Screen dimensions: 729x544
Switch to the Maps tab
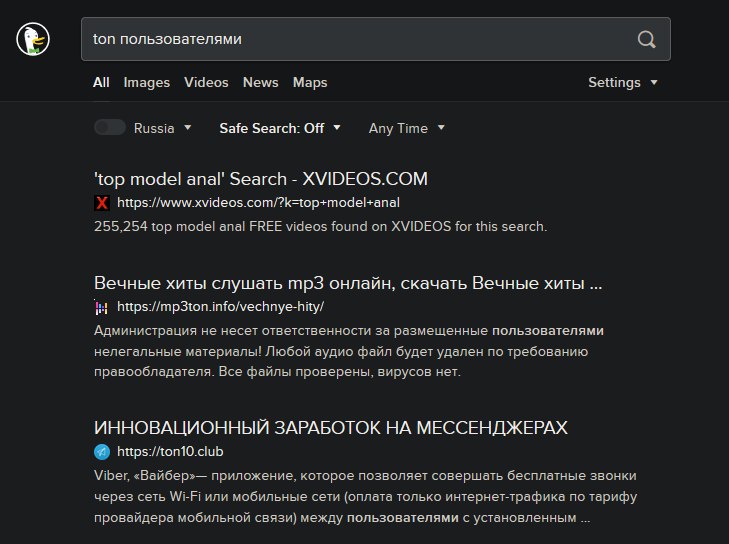pos(310,82)
